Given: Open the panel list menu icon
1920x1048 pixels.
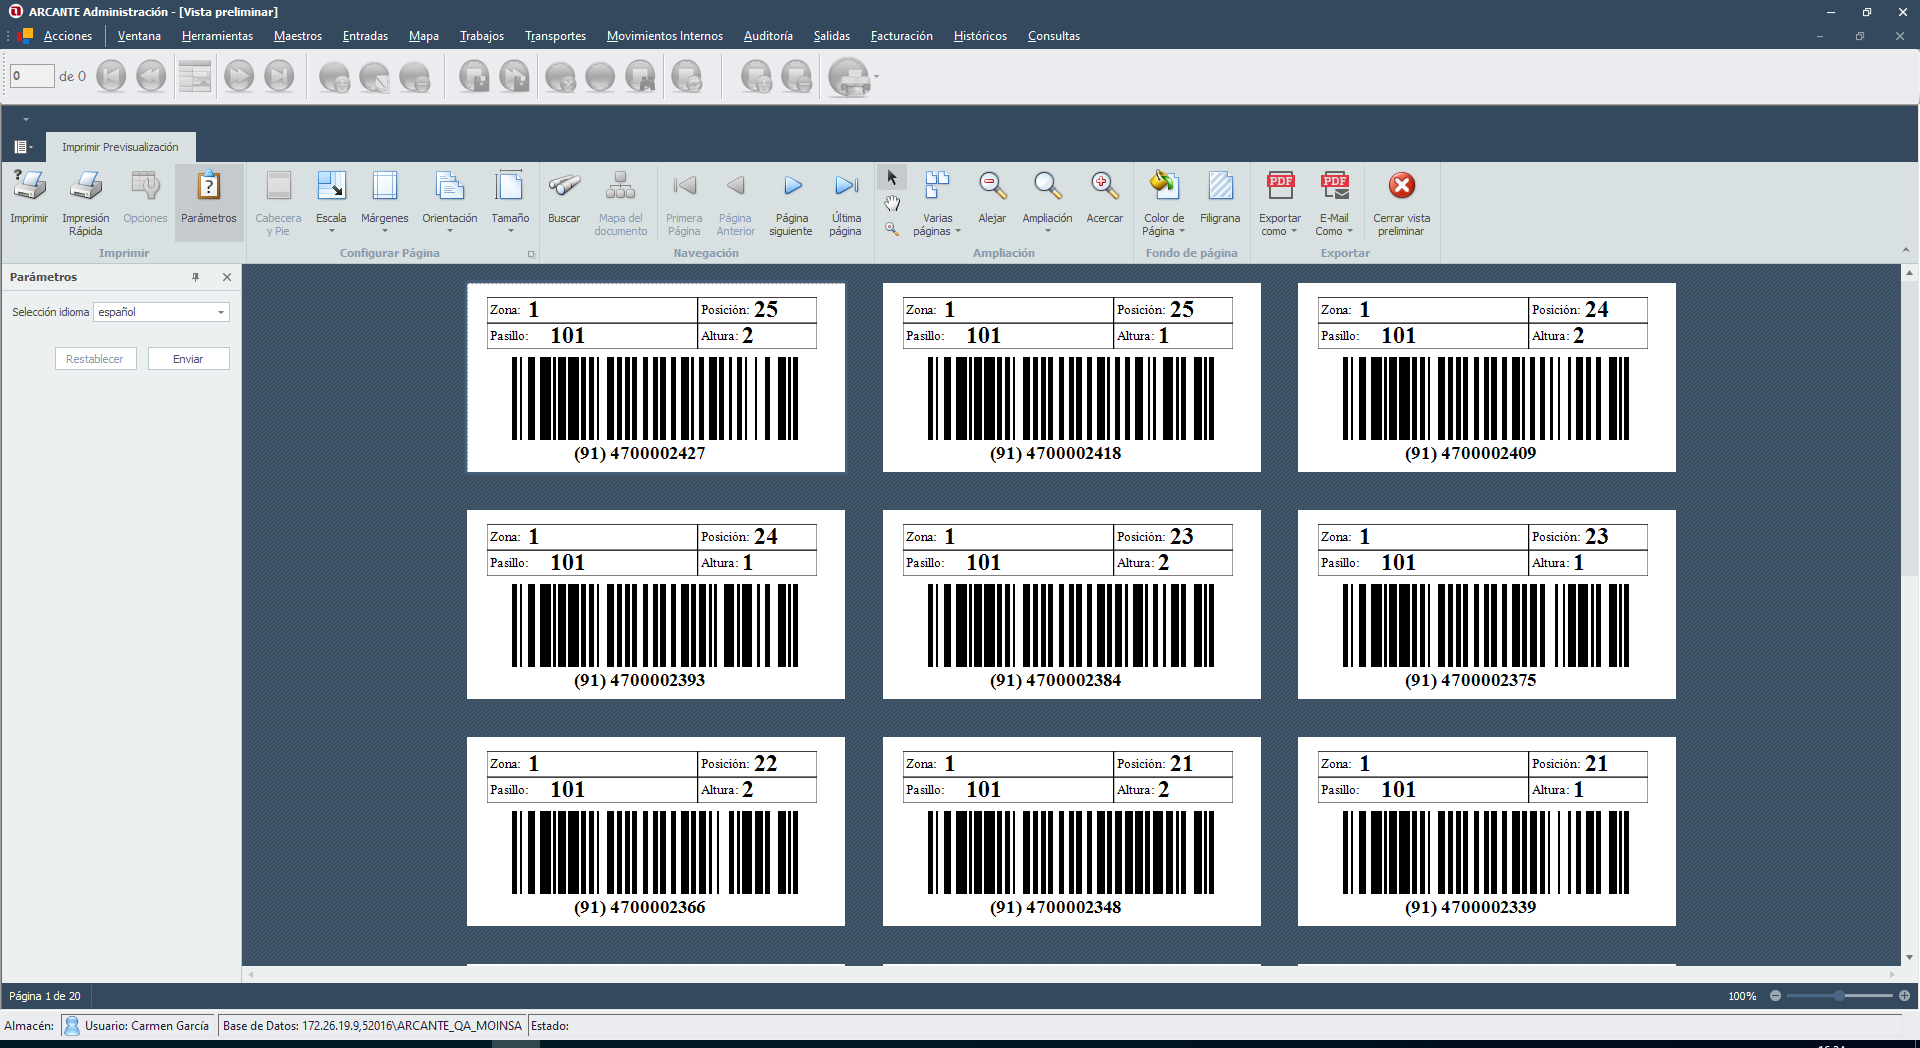Looking at the screenshot, I should pos(22,147).
